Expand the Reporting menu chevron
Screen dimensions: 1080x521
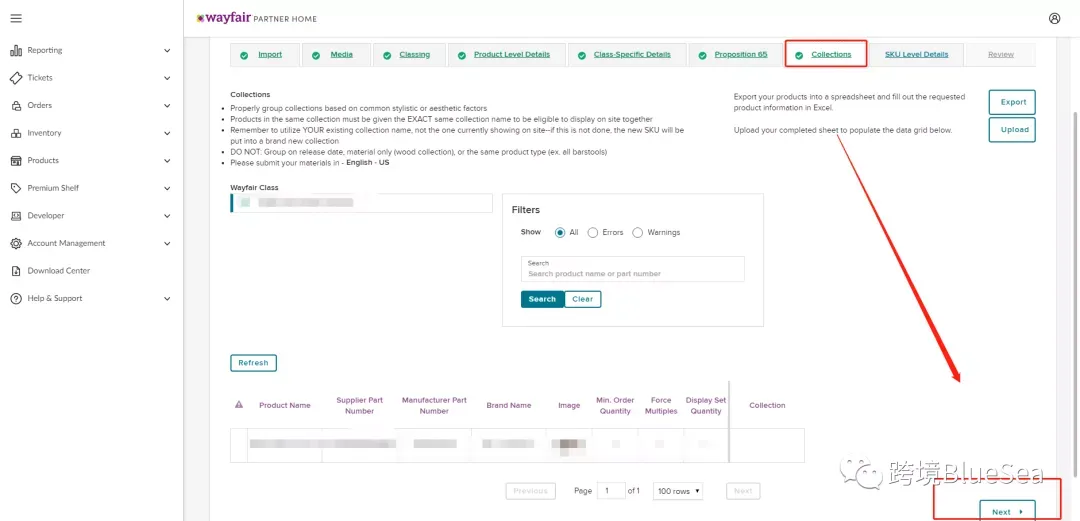pyautogui.click(x=167, y=50)
